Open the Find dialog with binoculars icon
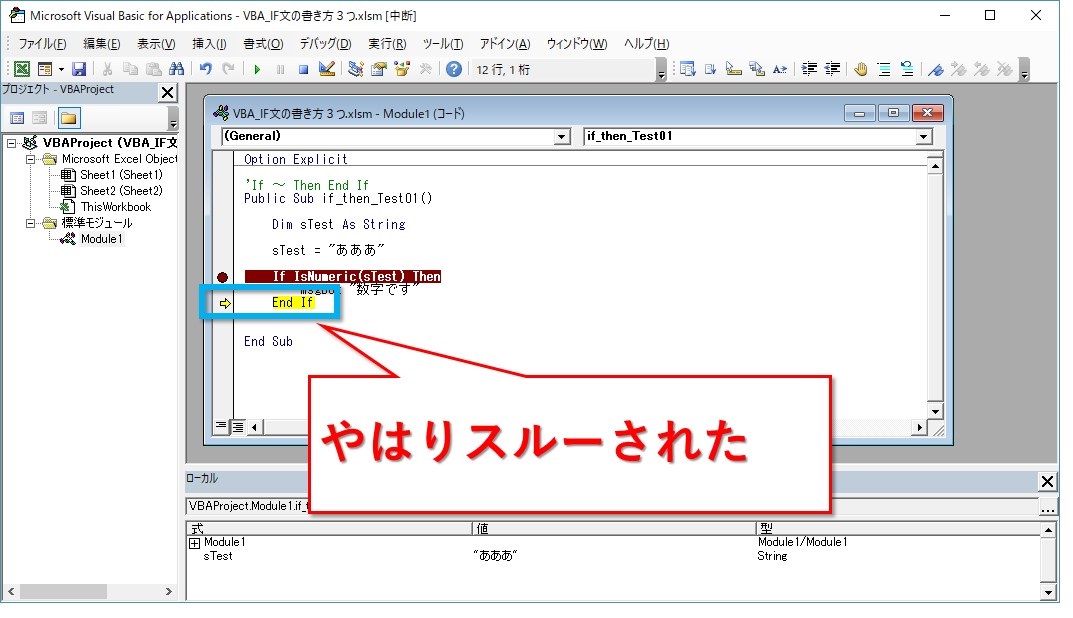Viewport: 1073px width, 618px height. point(177,68)
